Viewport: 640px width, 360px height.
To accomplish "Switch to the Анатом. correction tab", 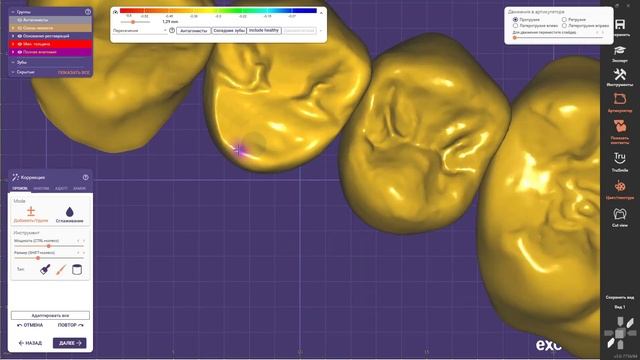I will click(41, 189).
